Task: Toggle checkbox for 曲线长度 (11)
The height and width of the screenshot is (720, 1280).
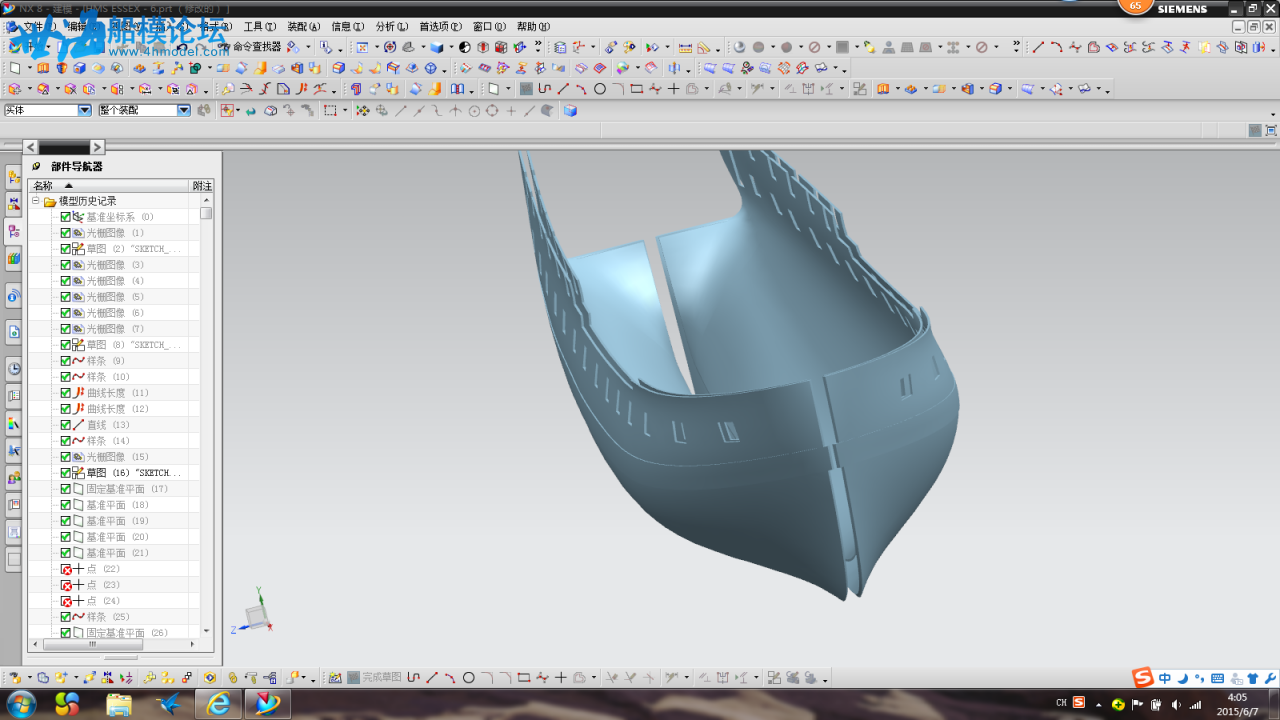Action: pos(65,393)
